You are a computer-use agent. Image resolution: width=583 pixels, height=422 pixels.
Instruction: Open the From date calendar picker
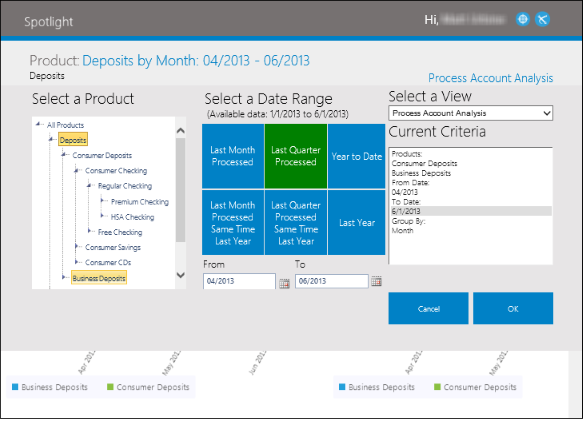click(x=284, y=283)
